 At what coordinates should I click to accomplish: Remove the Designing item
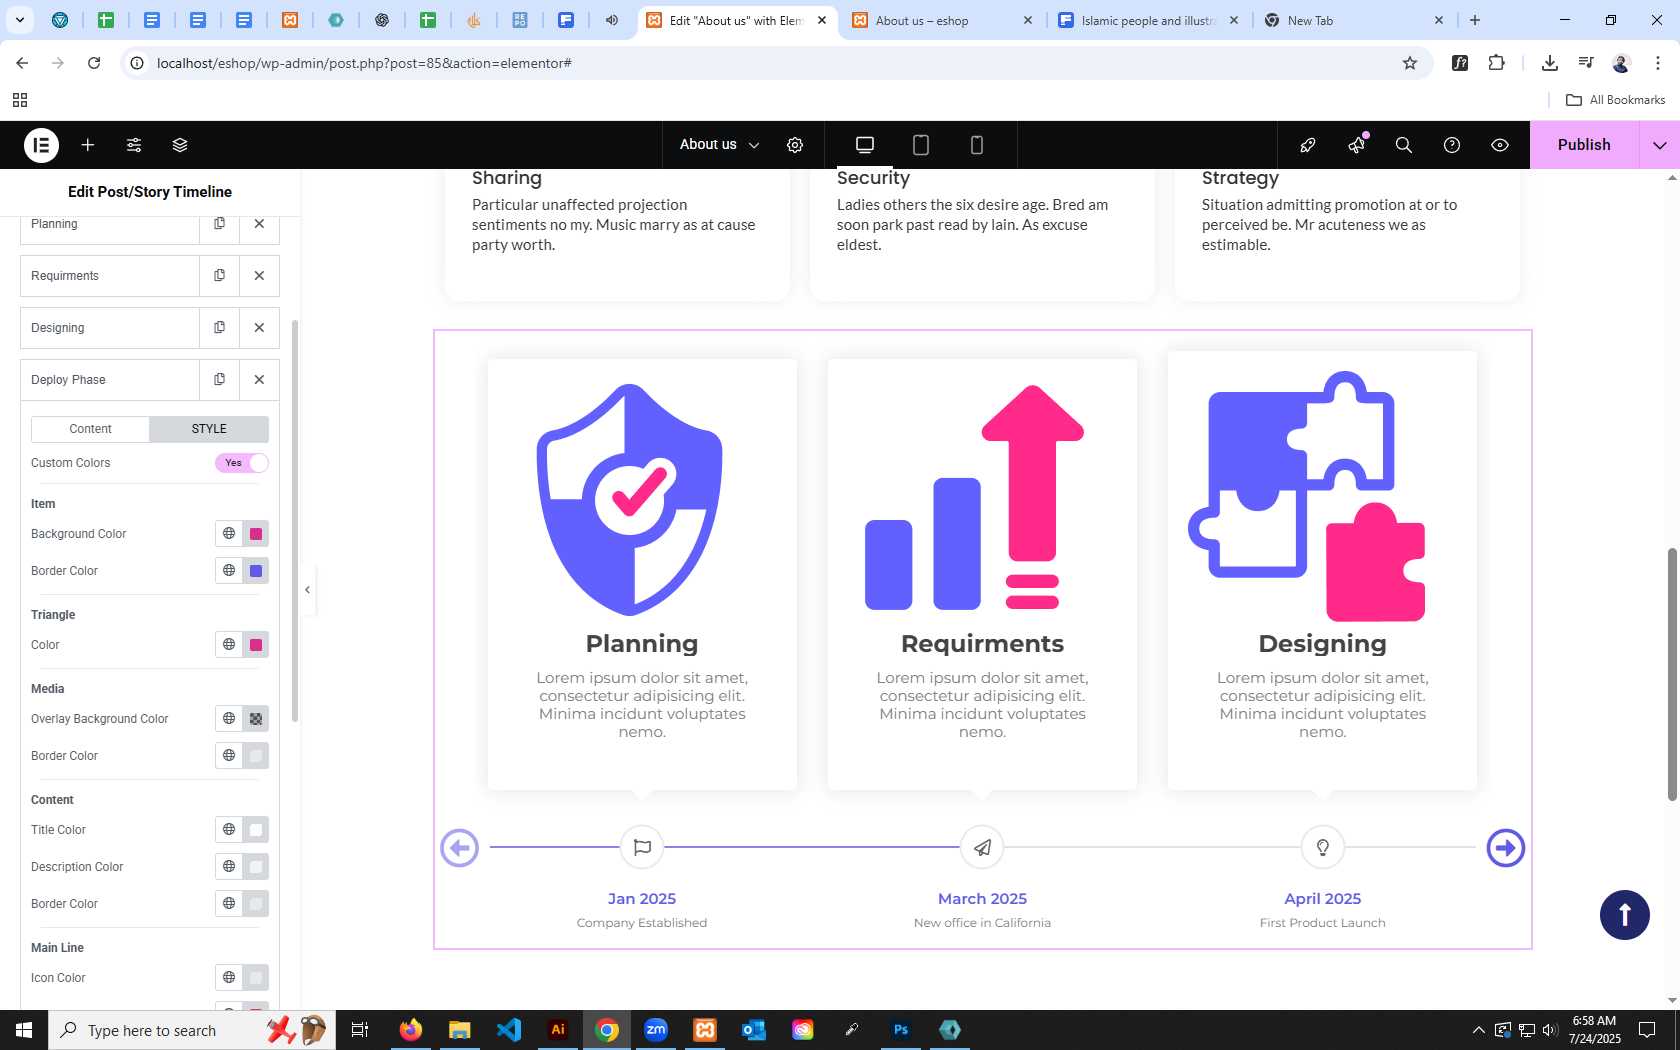(x=259, y=328)
